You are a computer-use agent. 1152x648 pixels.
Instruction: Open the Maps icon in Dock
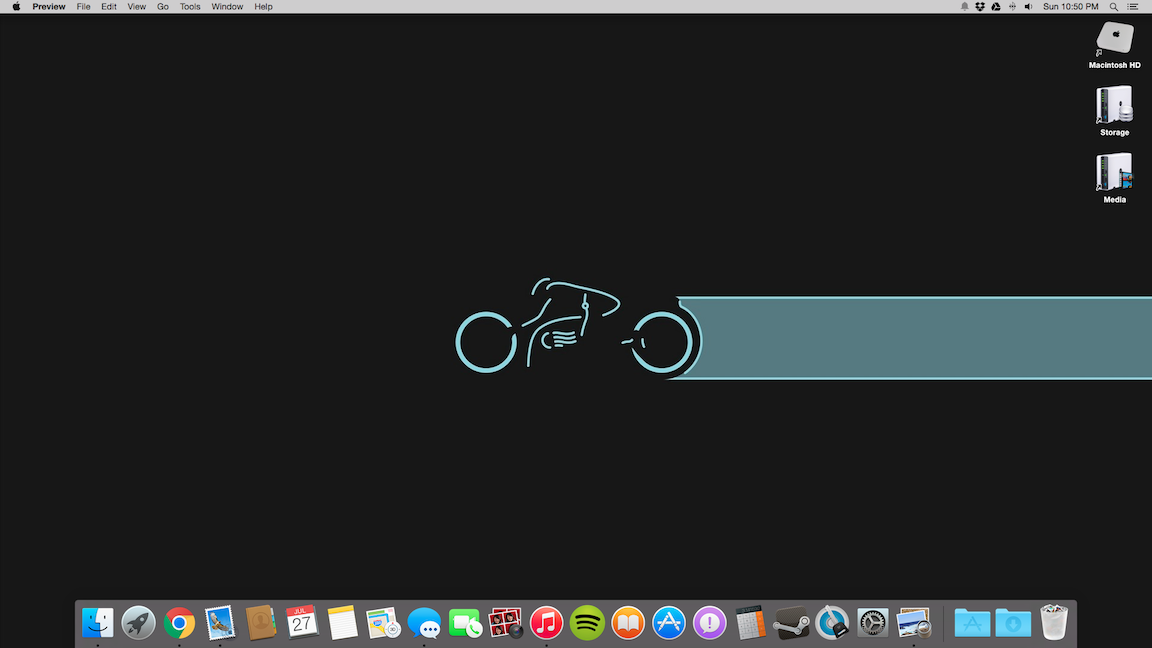click(x=383, y=623)
